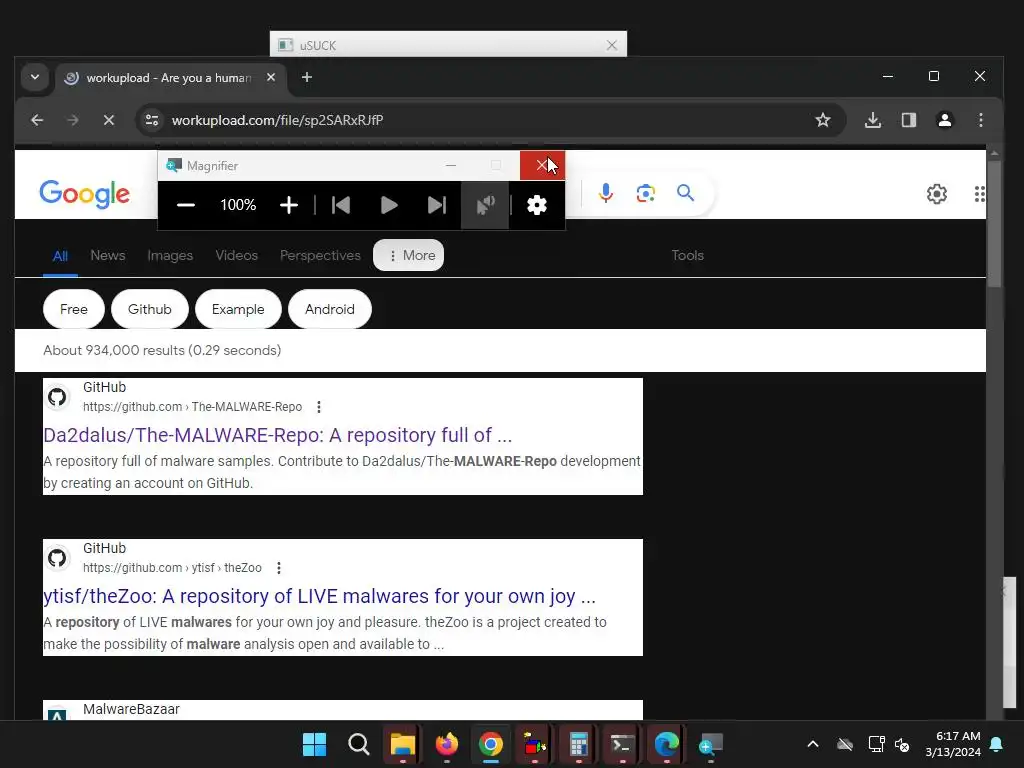Close the Magnifier window
The image size is (1024, 768).
tap(542, 165)
